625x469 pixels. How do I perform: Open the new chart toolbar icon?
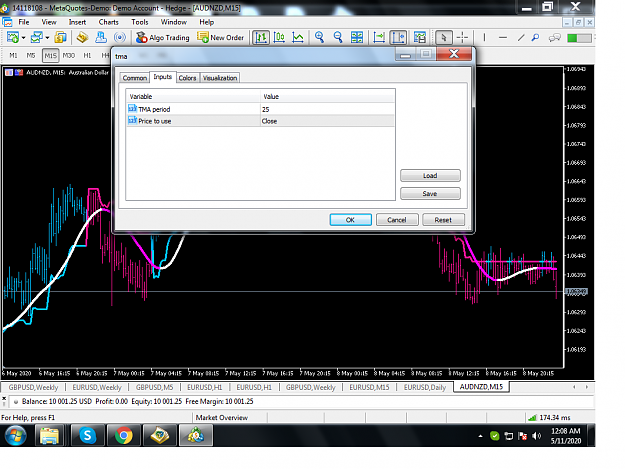point(12,37)
